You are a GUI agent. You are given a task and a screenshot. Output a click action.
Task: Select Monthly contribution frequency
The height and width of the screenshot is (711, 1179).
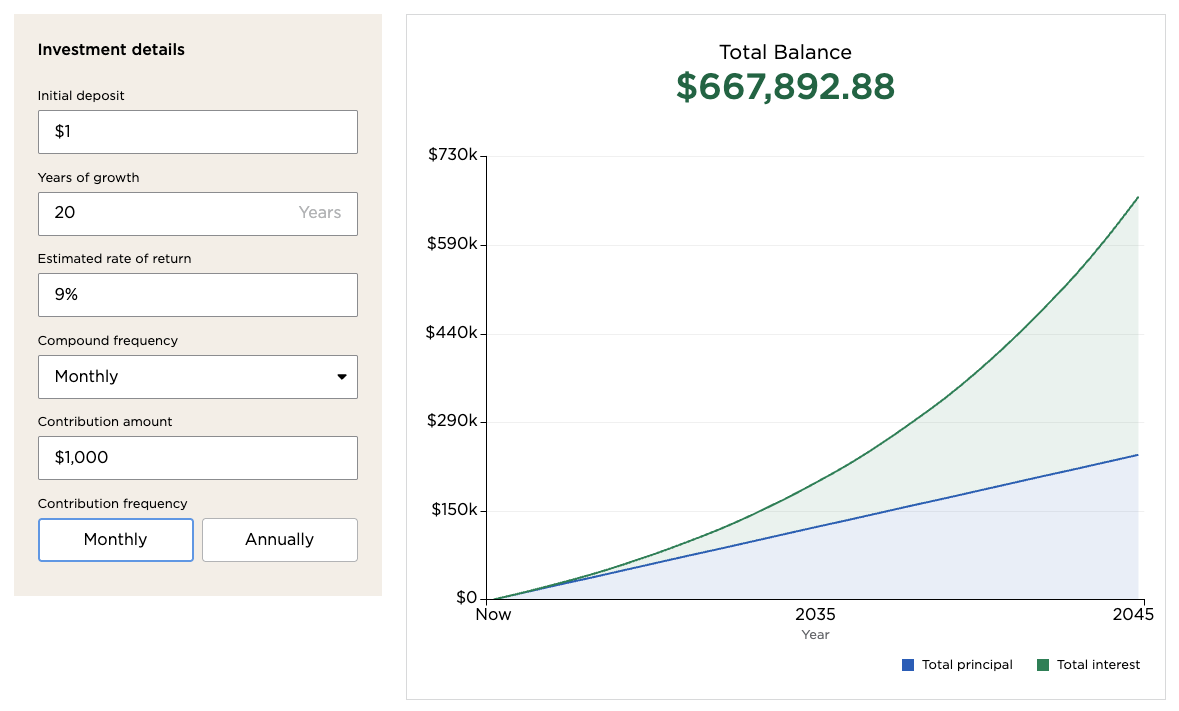point(116,540)
